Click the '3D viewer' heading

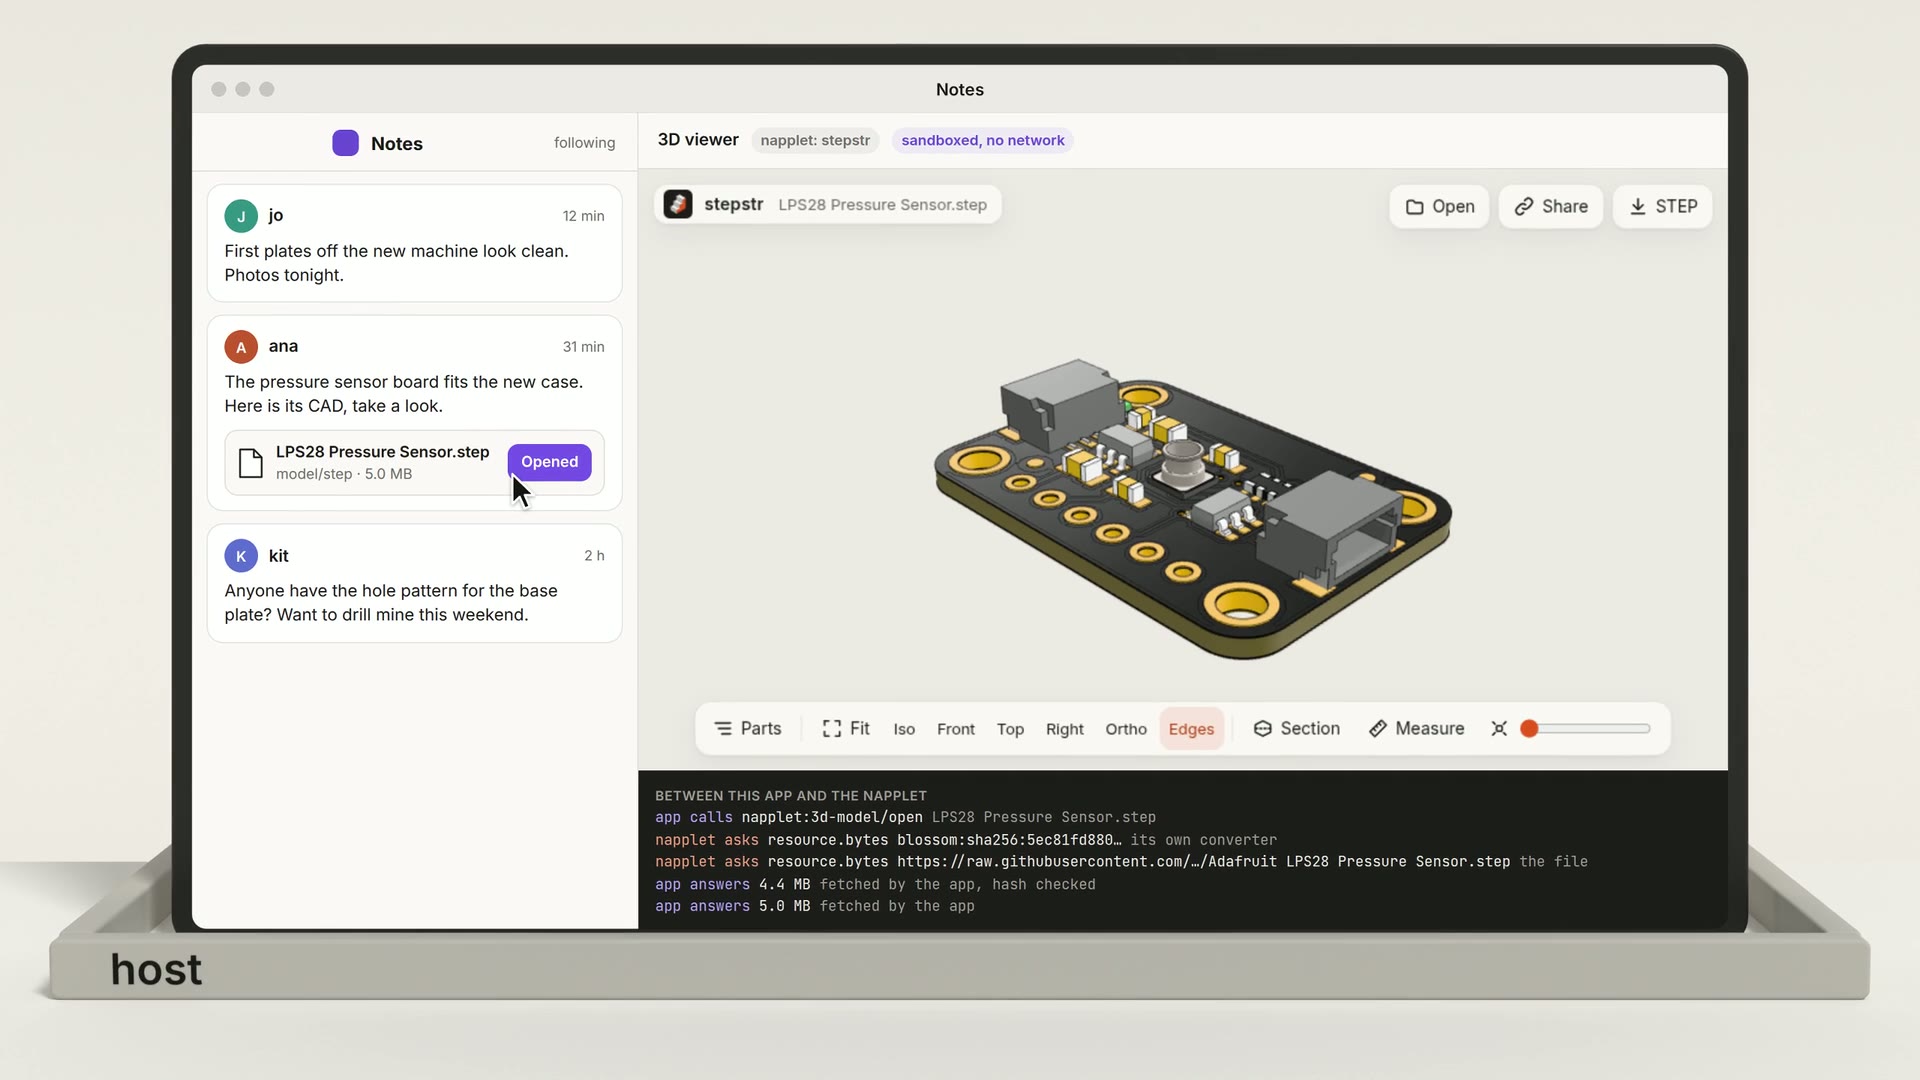point(698,140)
